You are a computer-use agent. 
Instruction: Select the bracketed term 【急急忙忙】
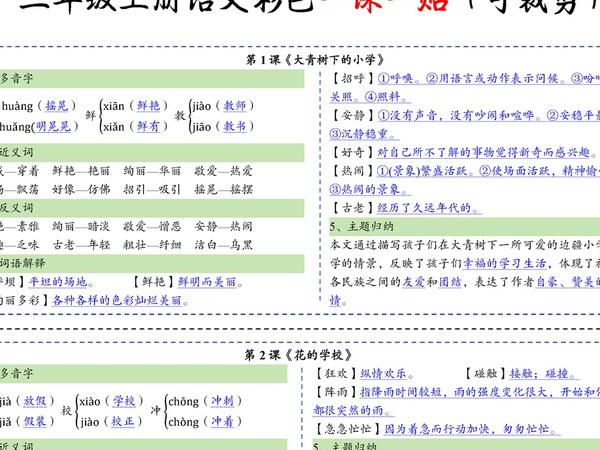click(x=348, y=429)
